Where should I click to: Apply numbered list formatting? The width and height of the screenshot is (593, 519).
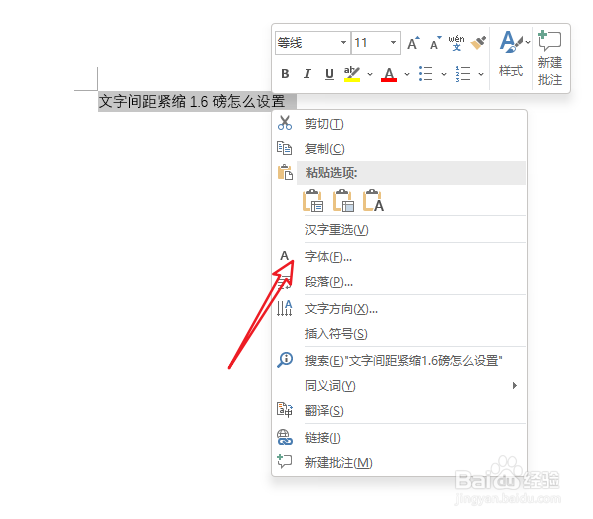coord(463,74)
